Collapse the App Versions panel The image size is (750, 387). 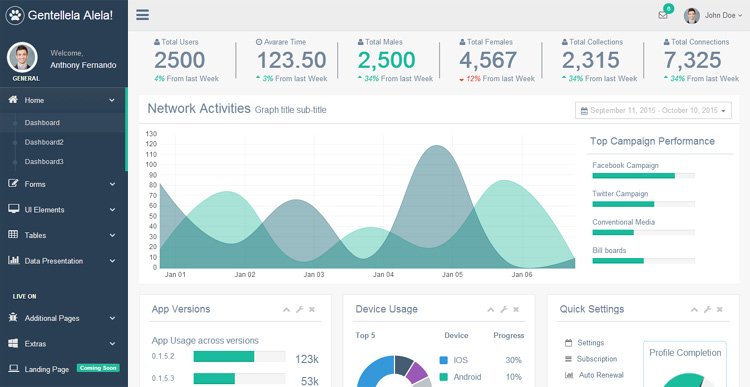point(286,310)
